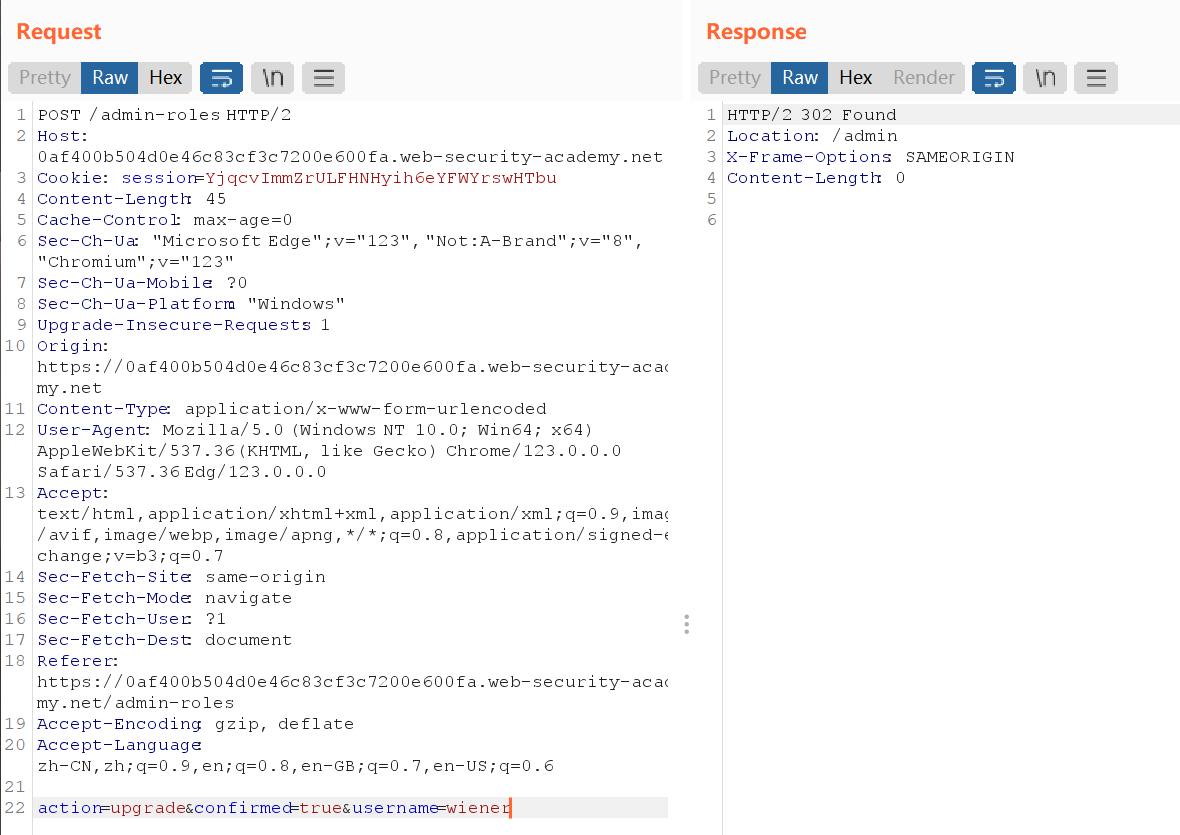Click the Location: /admin response header
The height and width of the screenshot is (835, 1180).
click(x=812, y=136)
